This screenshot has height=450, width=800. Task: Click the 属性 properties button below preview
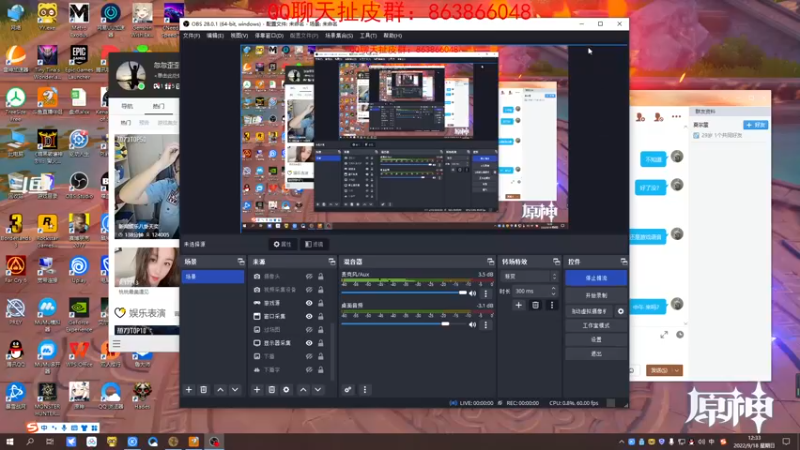283,244
